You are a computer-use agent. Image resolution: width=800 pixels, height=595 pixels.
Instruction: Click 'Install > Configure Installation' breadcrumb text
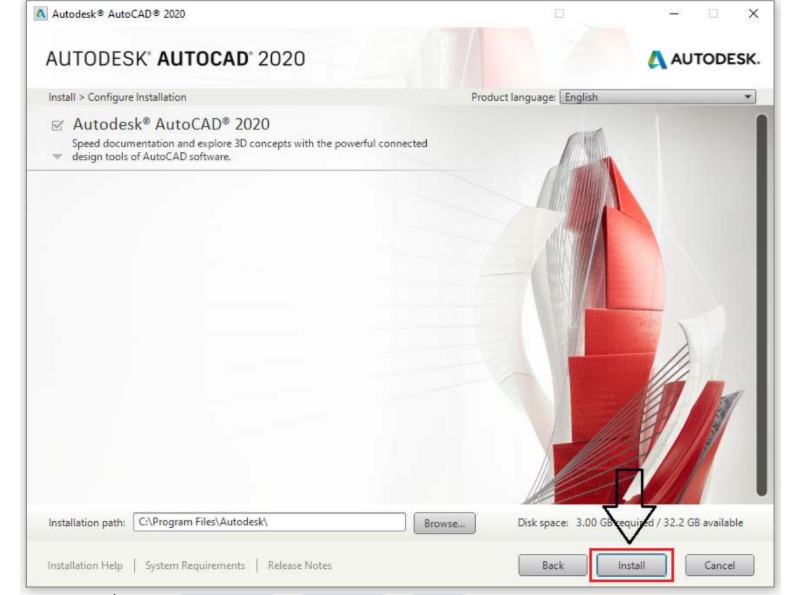point(117,97)
